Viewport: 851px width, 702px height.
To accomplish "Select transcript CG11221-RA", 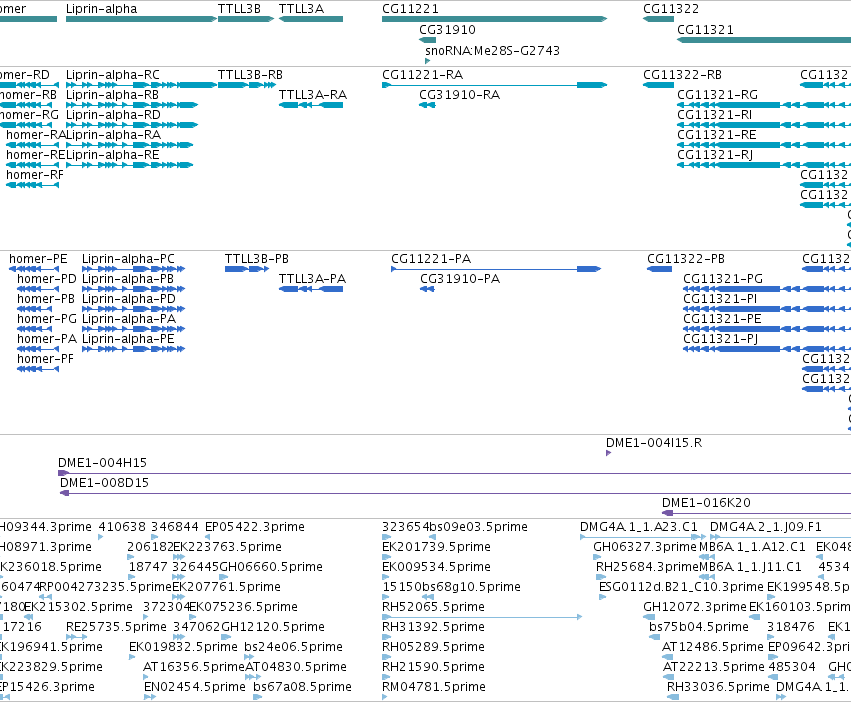I will tap(494, 85).
